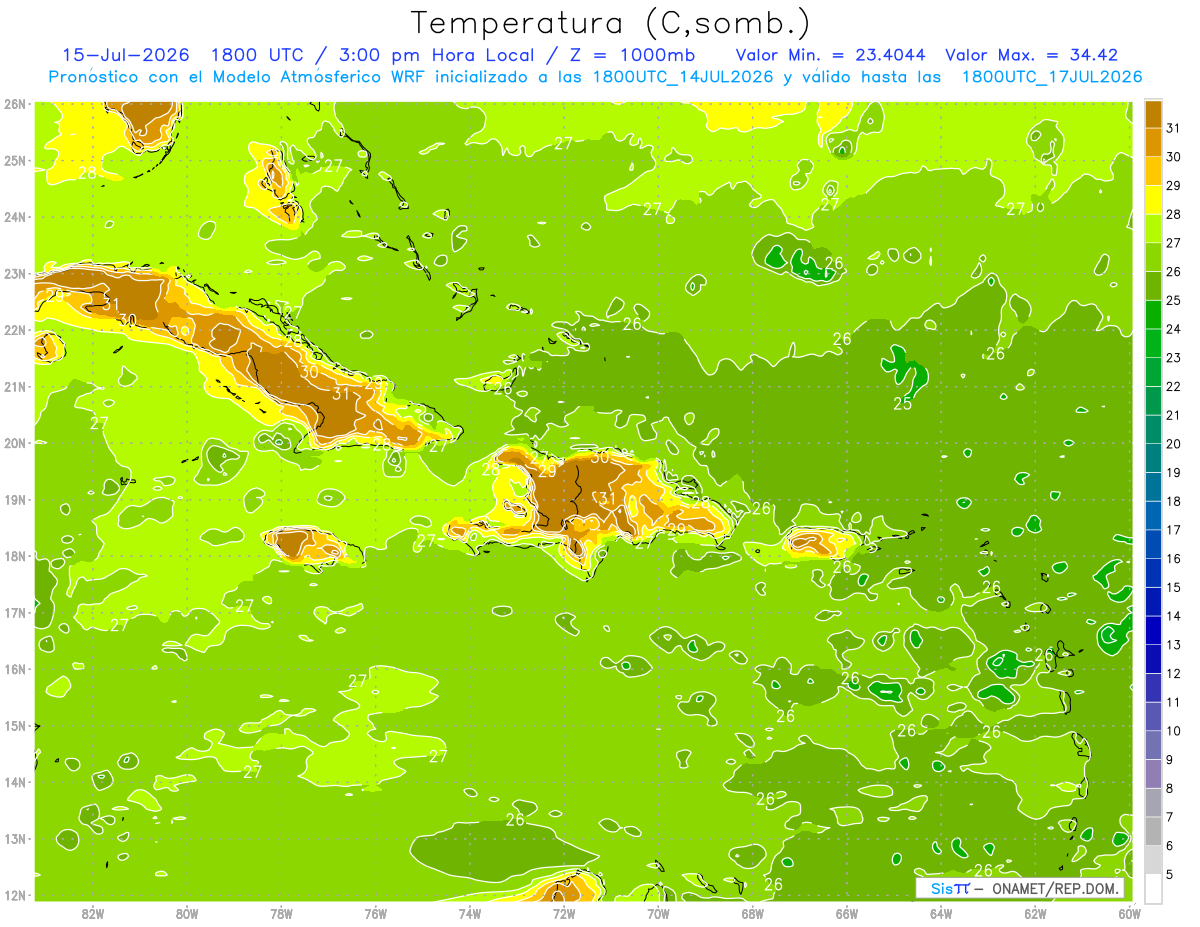Click the '80W' longitude axis label
This screenshot has height=927, width=1200.
187,913
